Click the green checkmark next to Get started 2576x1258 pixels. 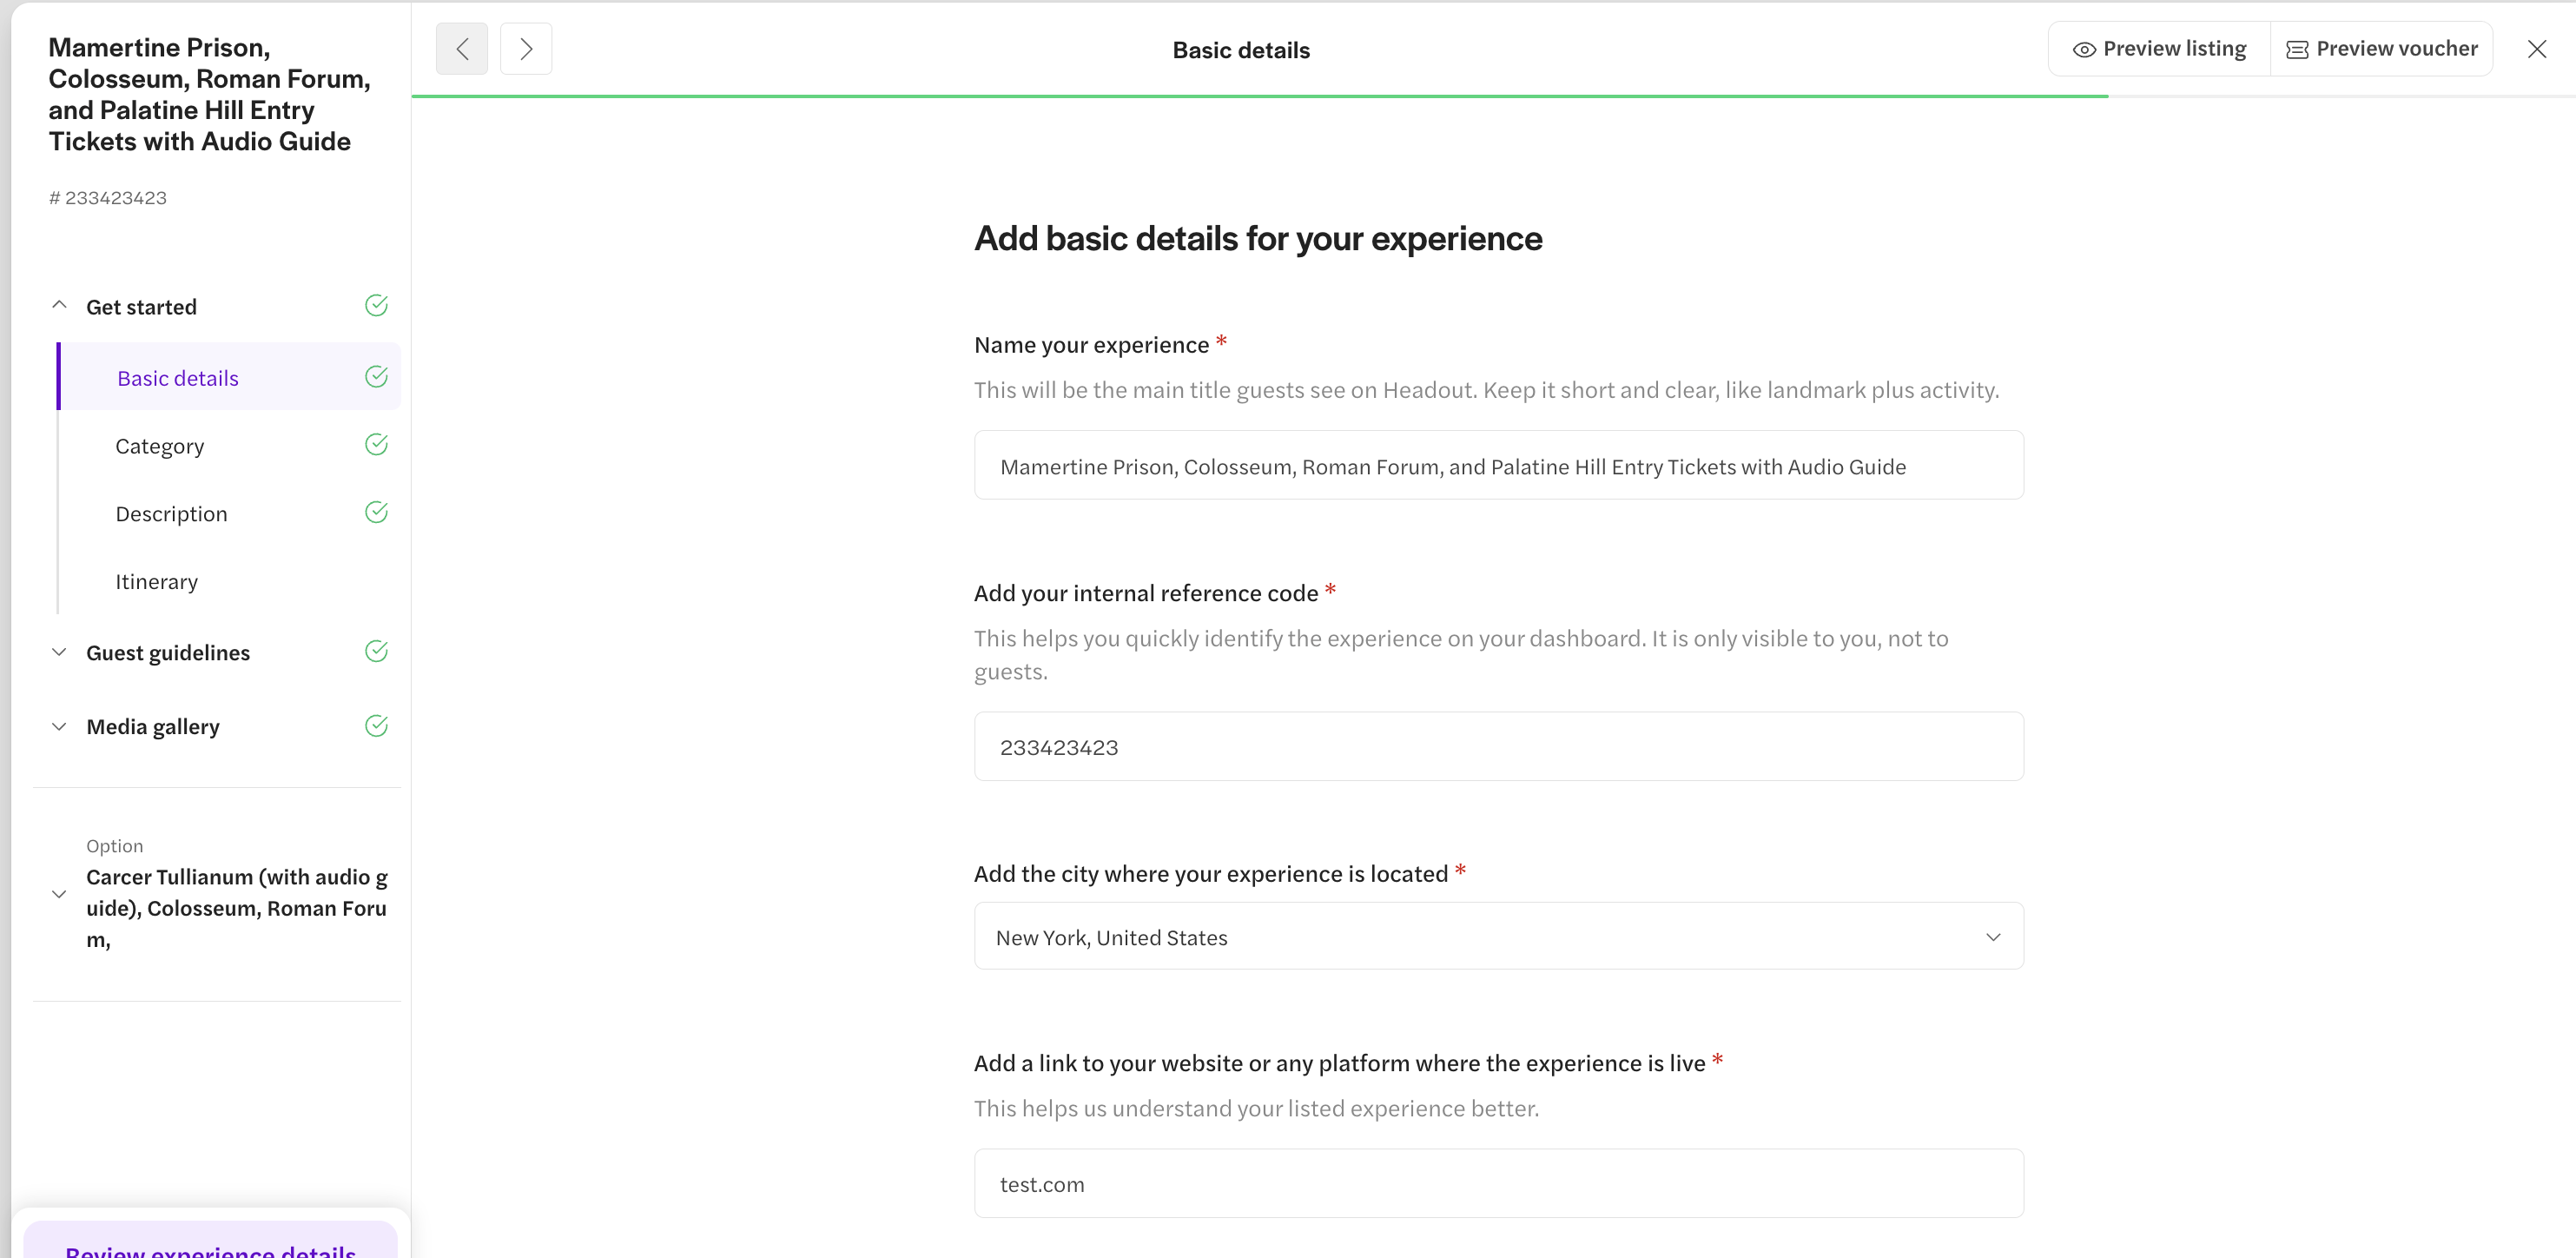click(376, 306)
